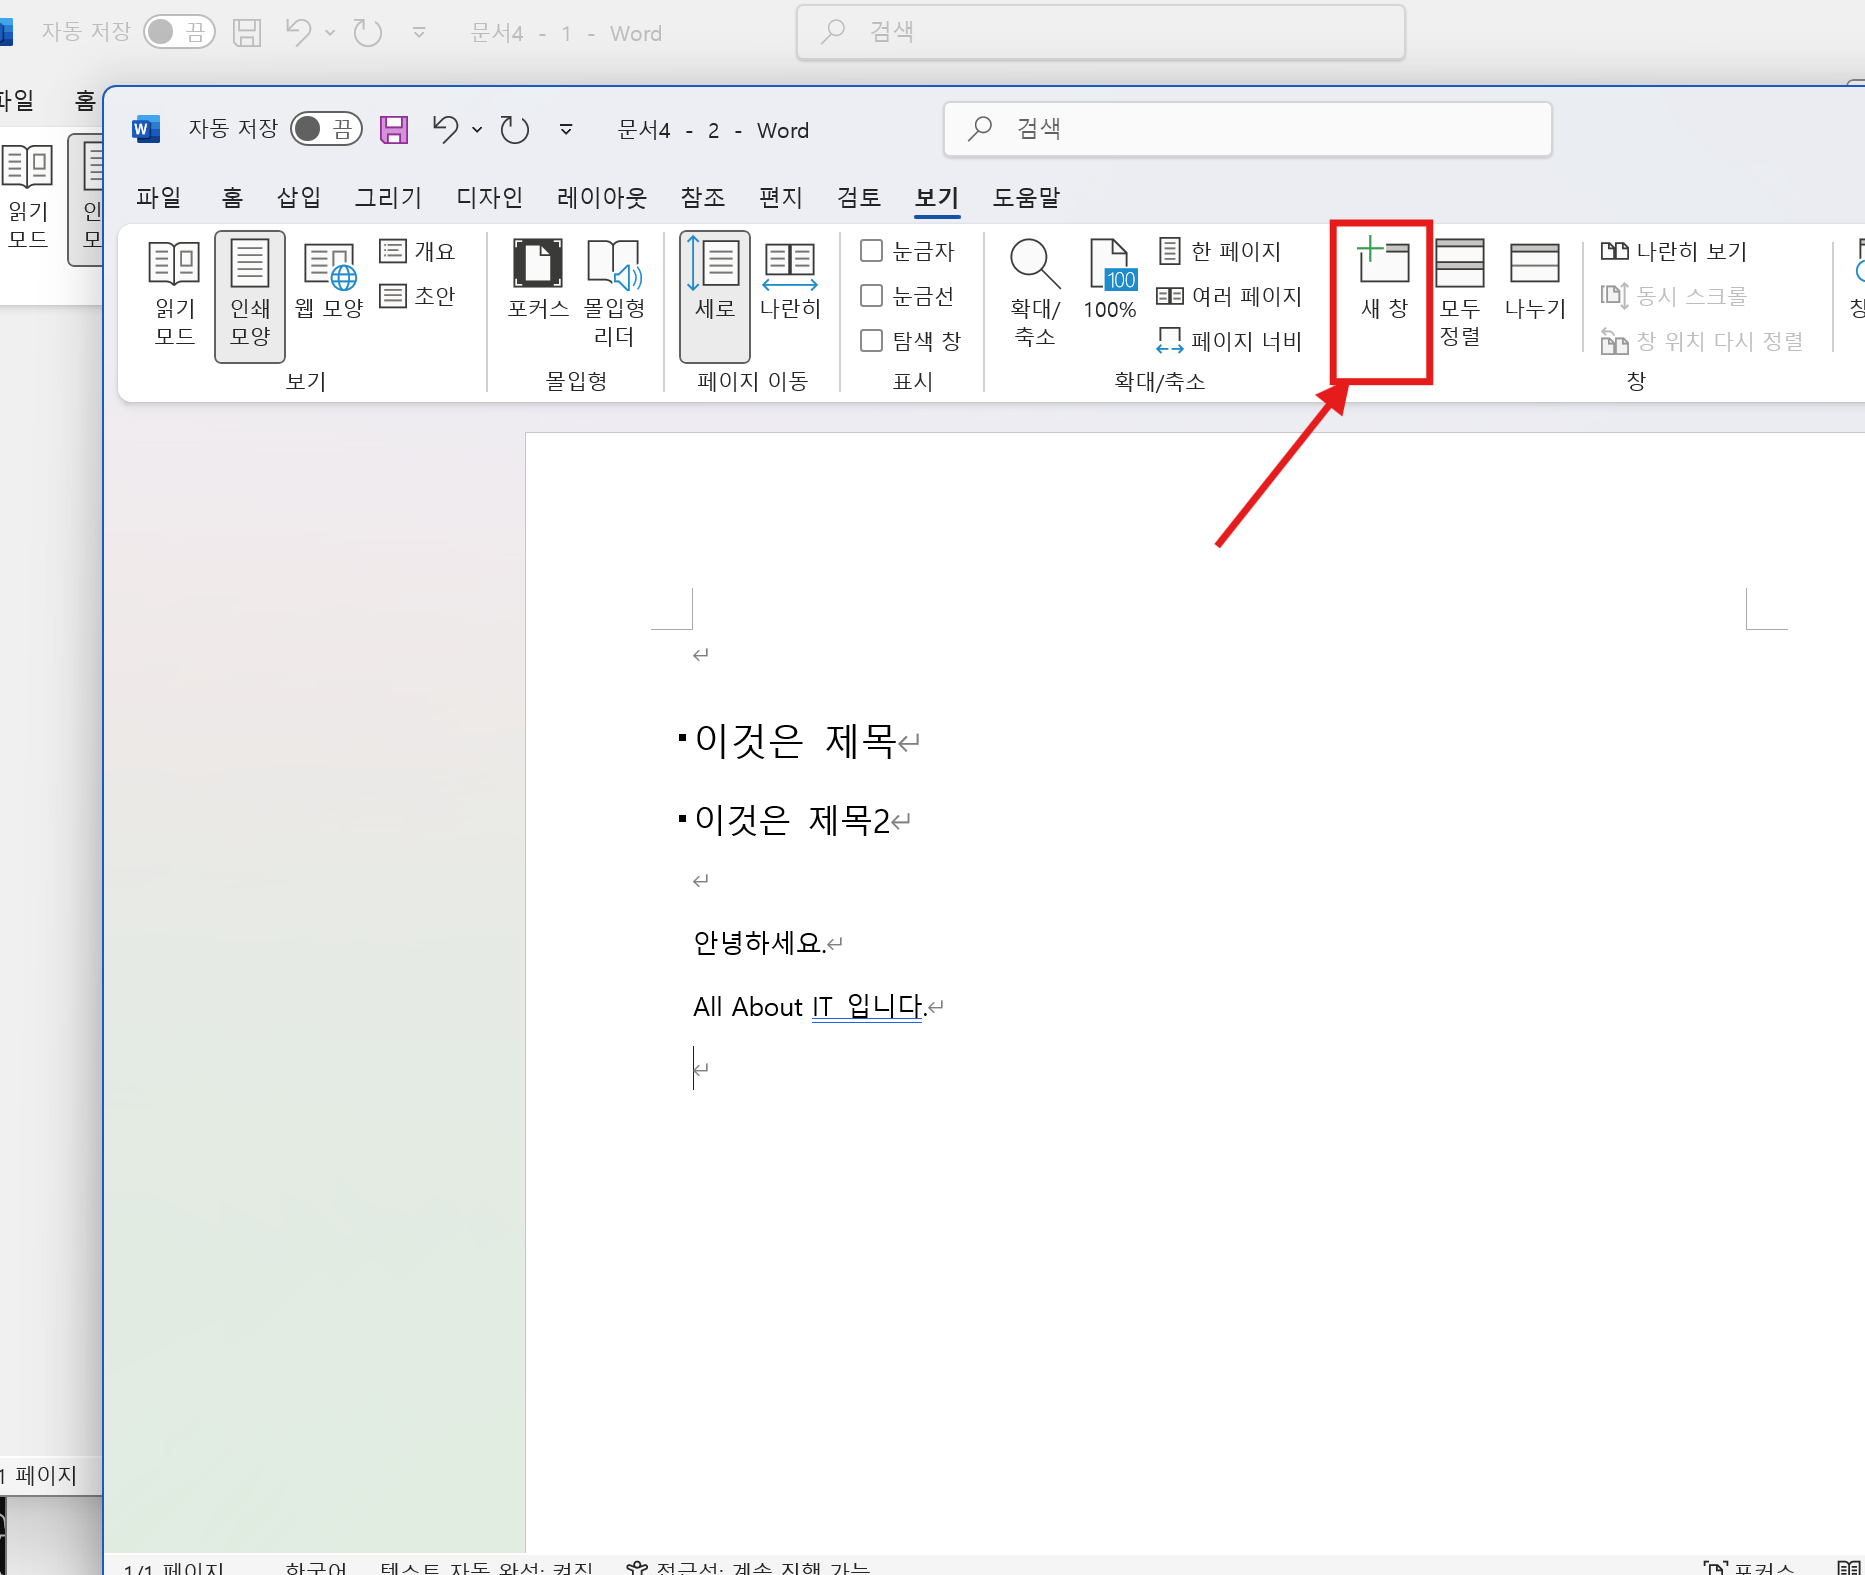This screenshot has width=1865, height=1575.
Task: Click search box in front Word window
Action: pos(1248,129)
